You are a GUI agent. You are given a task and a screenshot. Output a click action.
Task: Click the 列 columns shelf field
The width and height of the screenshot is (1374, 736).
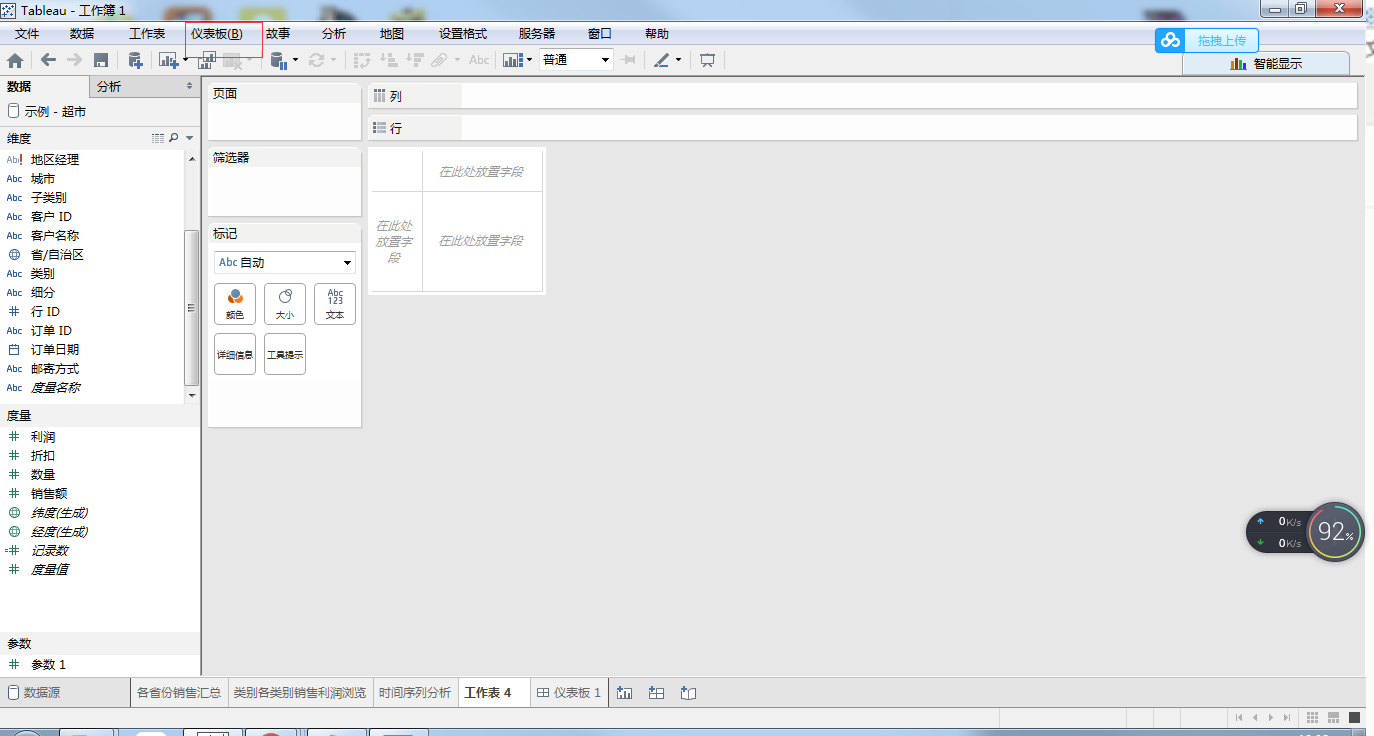coord(862,96)
